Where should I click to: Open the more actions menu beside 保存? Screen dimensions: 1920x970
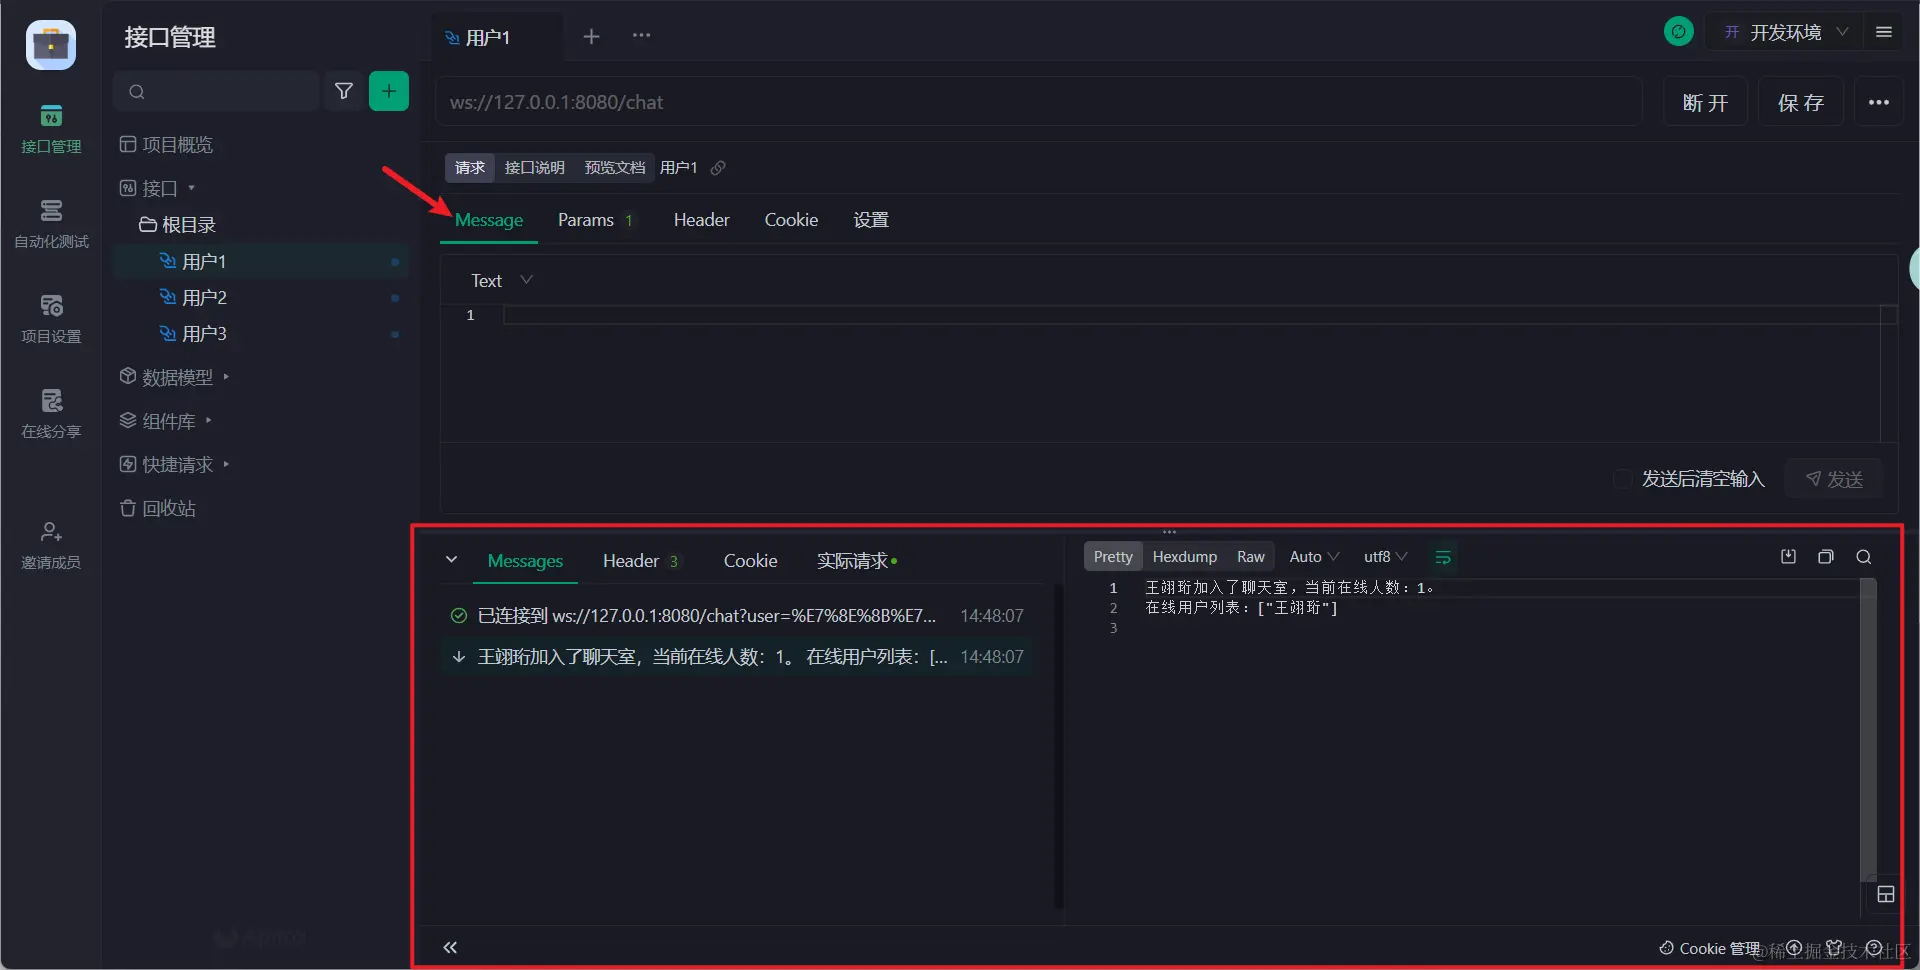[x=1879, y=102]
